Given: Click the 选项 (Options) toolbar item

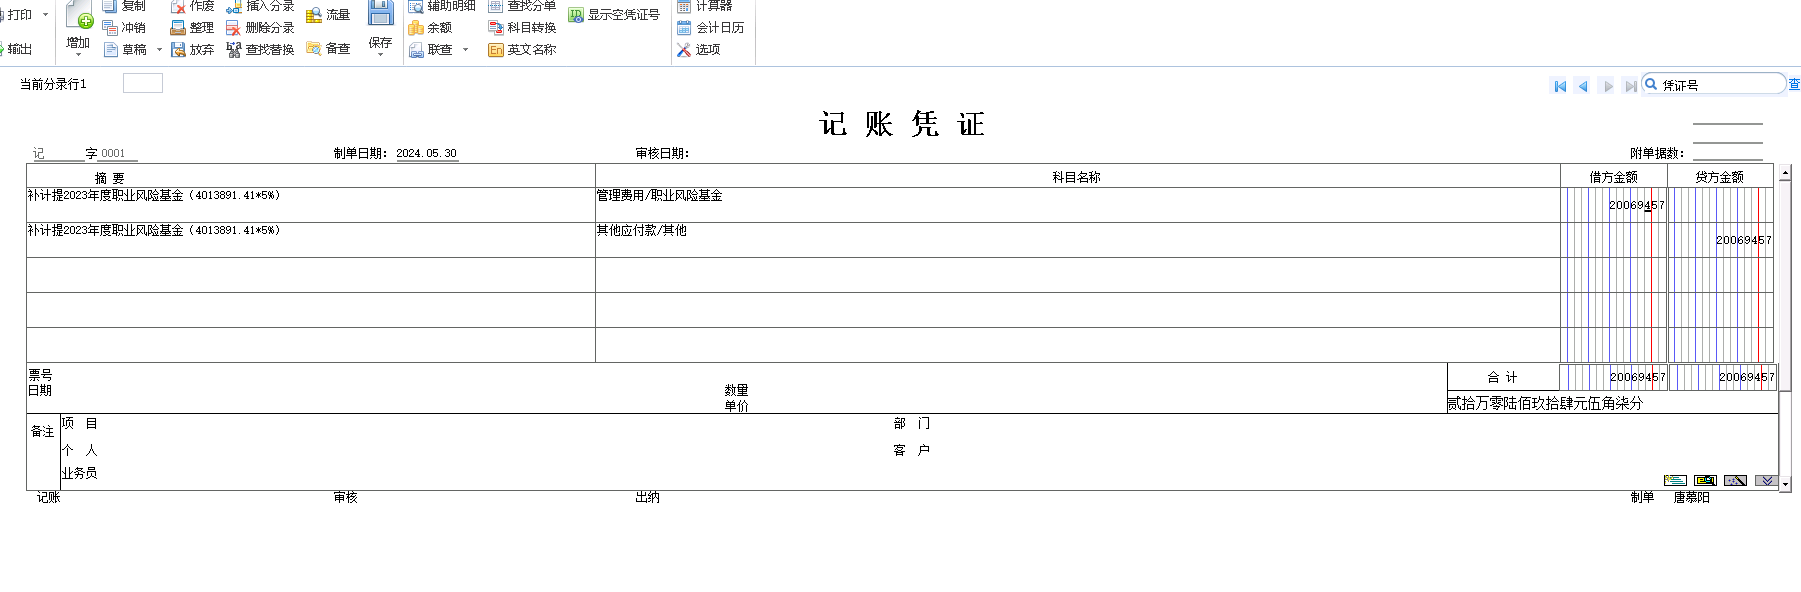Looking at the screenshot, I should [698, 49].
